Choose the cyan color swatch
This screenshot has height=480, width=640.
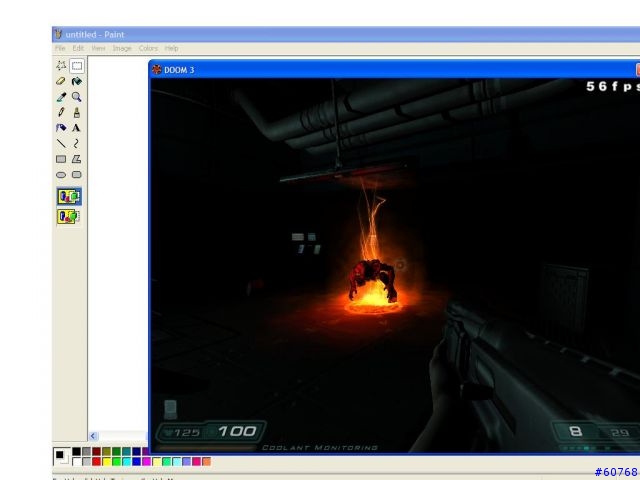point(127,462)
